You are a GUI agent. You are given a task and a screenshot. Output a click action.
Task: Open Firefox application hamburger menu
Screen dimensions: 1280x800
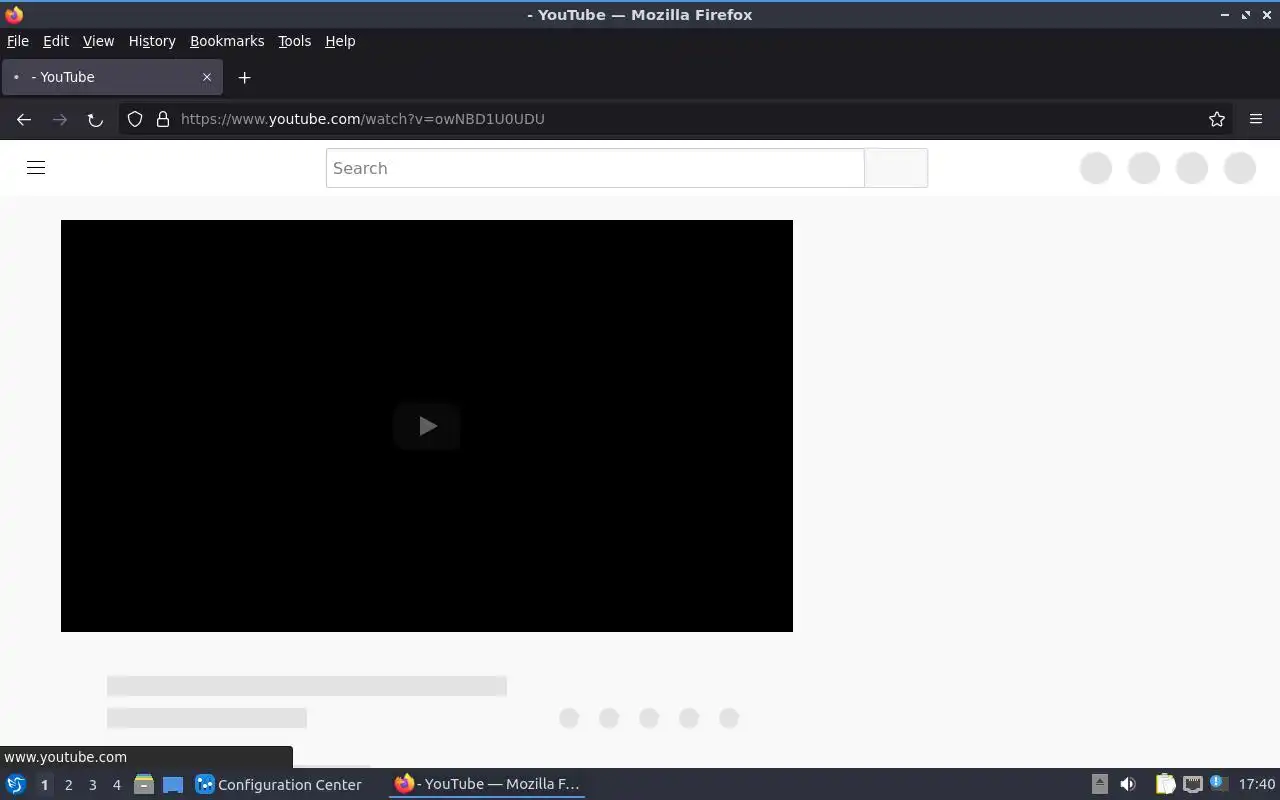coord(1256,119)
